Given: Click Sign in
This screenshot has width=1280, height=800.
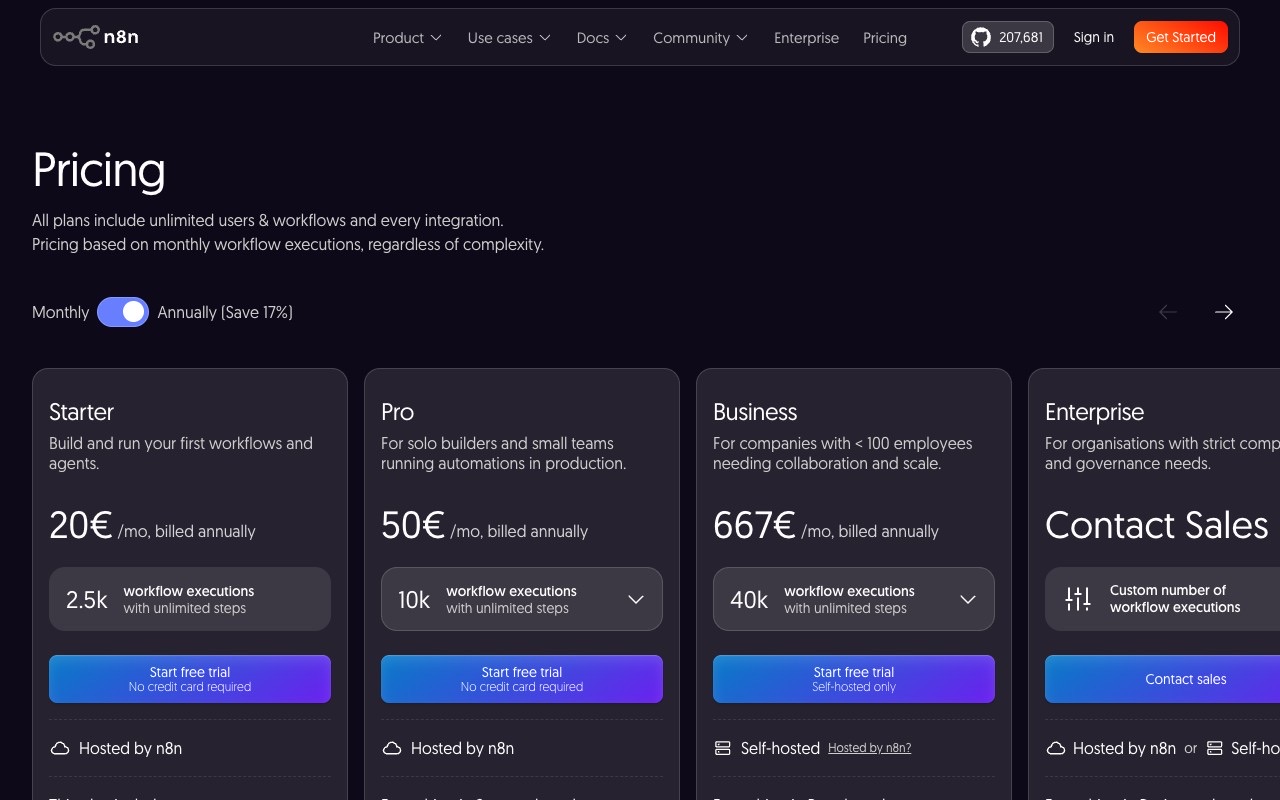Looking at the screenshot, I should pyautogui.click(x=1094, y=37).
